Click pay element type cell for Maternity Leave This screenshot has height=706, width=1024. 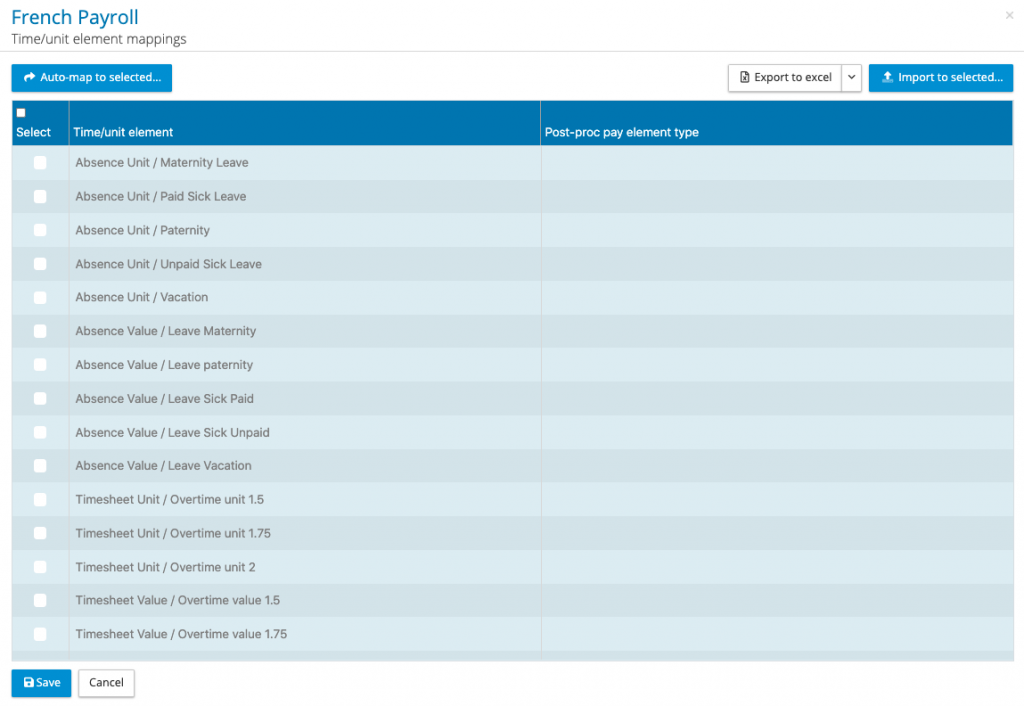(x=776, y=163)
